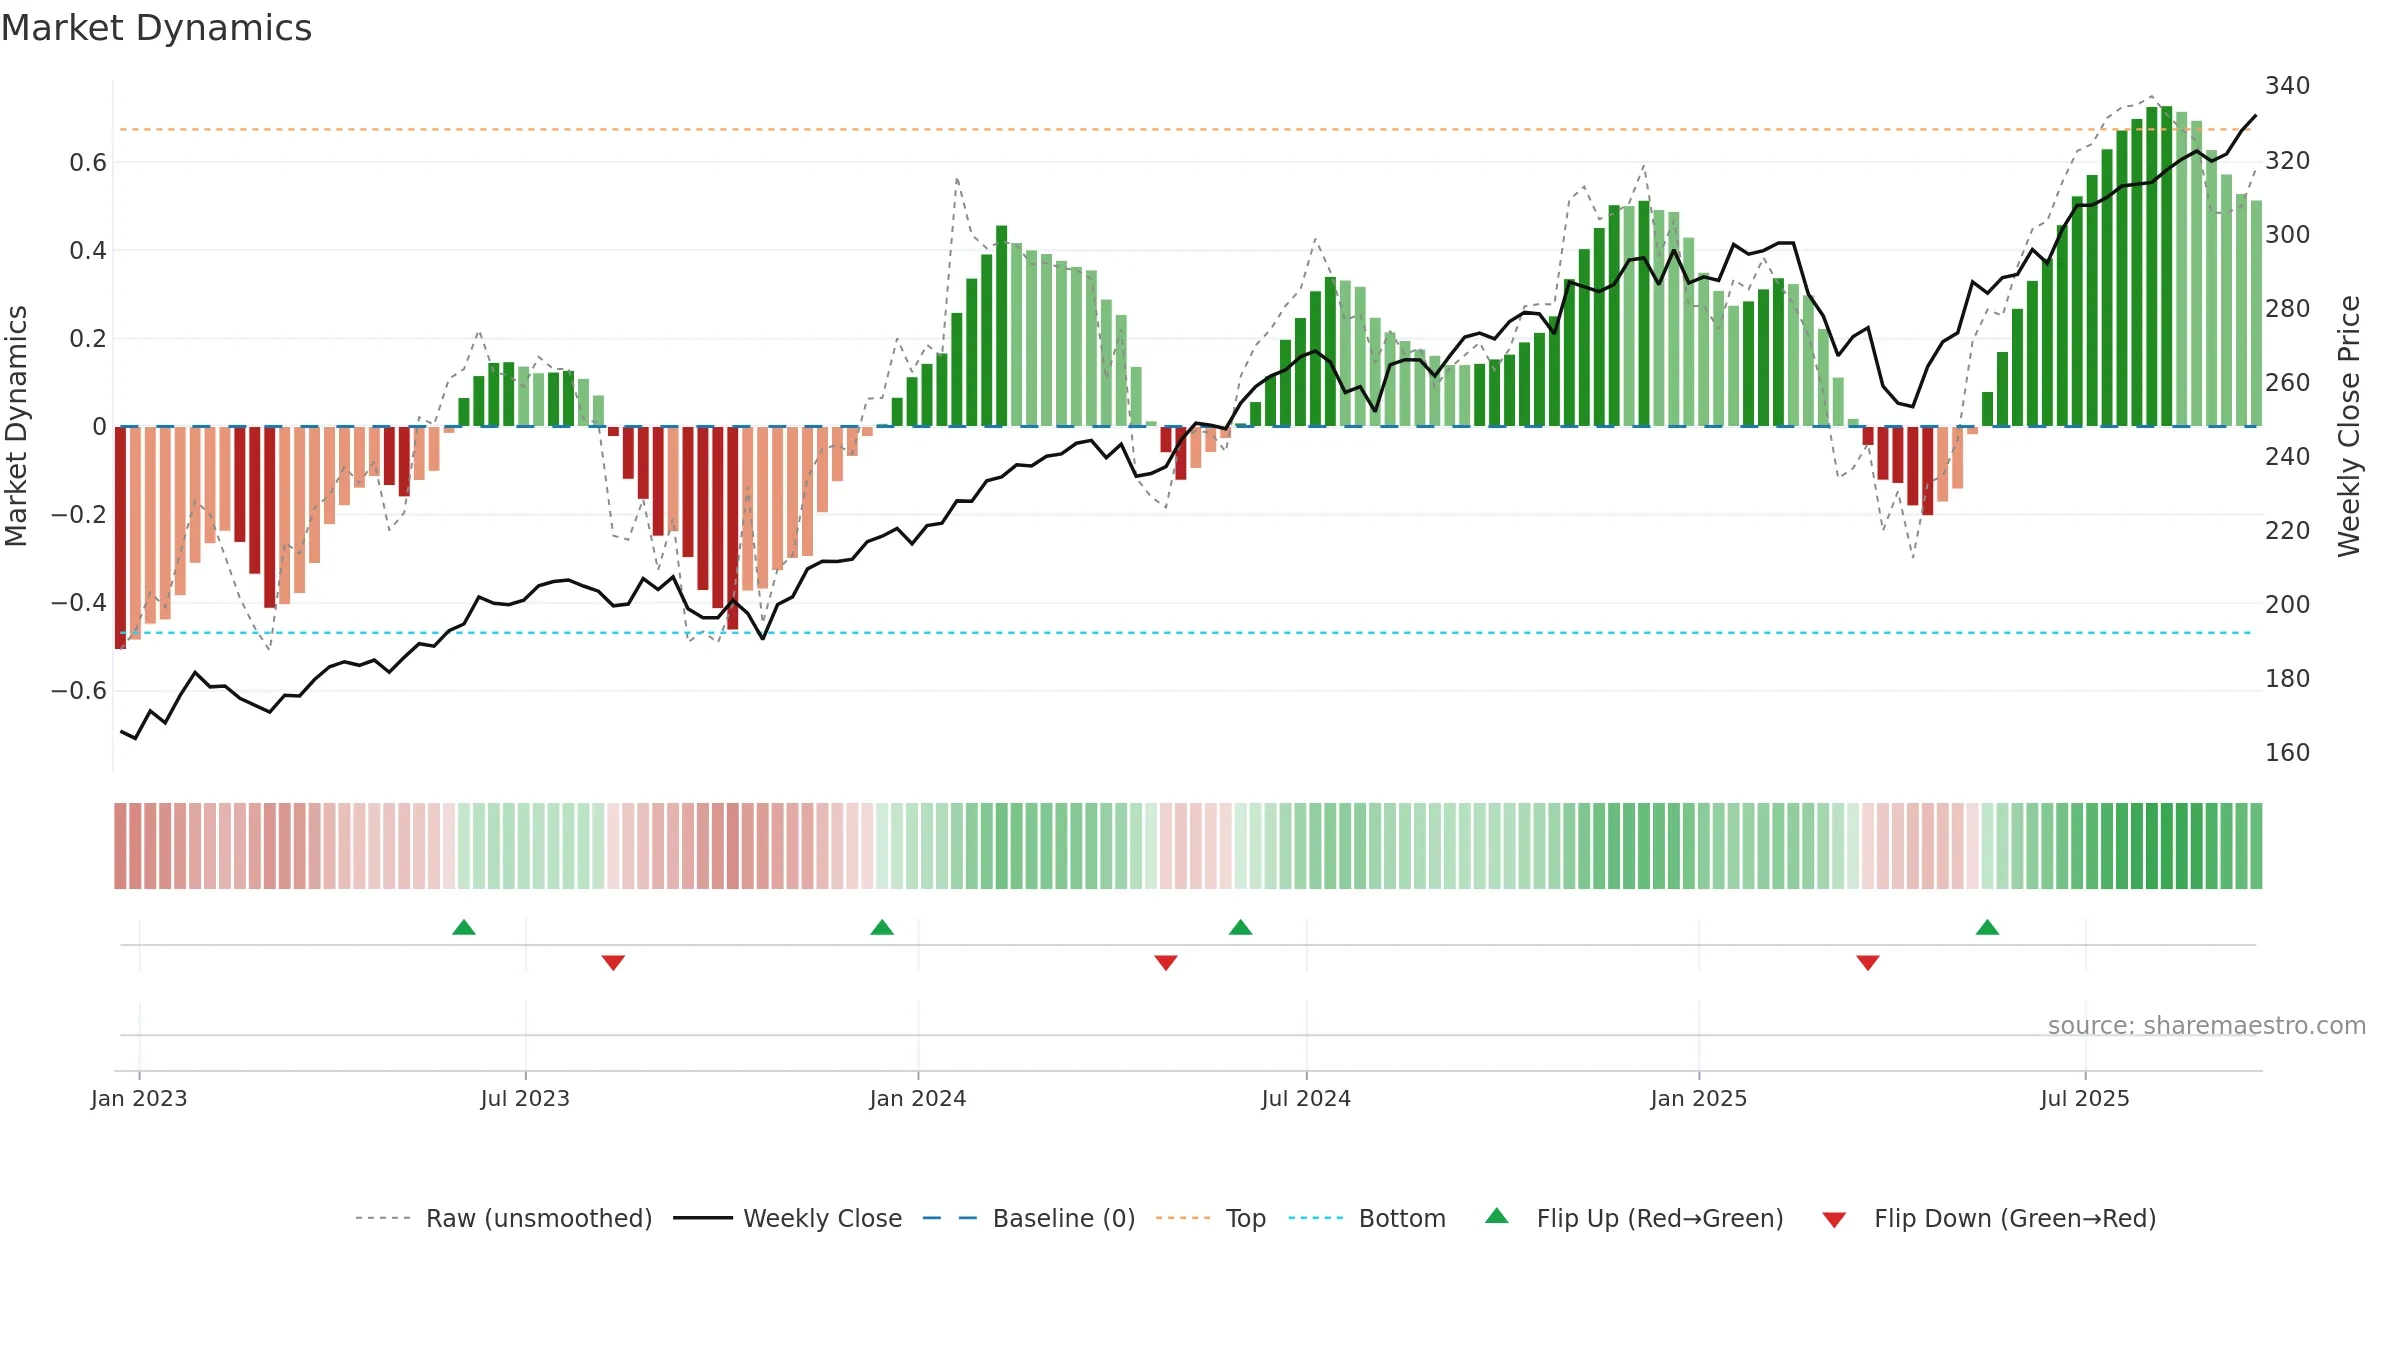Screen dimensions: 2400x1350
Task: Toggle the Weekly Close legend entry
Action: 788,1219
